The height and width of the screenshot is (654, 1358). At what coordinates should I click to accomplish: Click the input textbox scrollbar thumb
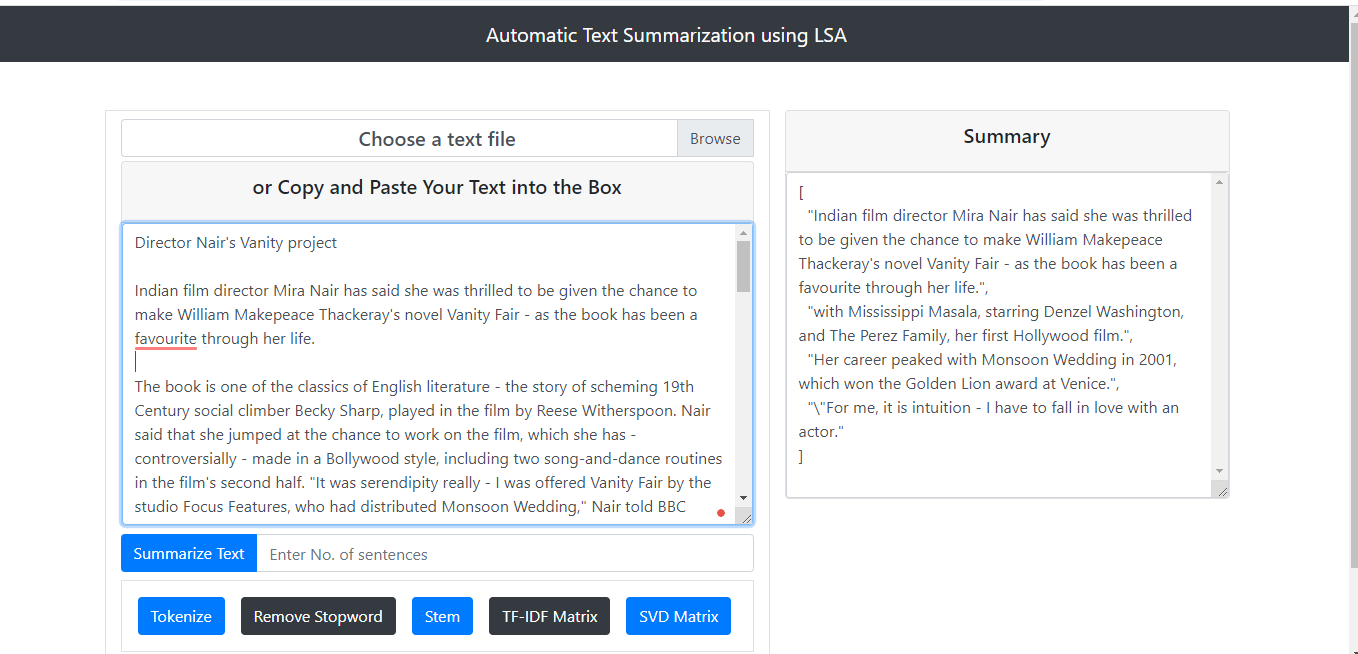point(743,266)
